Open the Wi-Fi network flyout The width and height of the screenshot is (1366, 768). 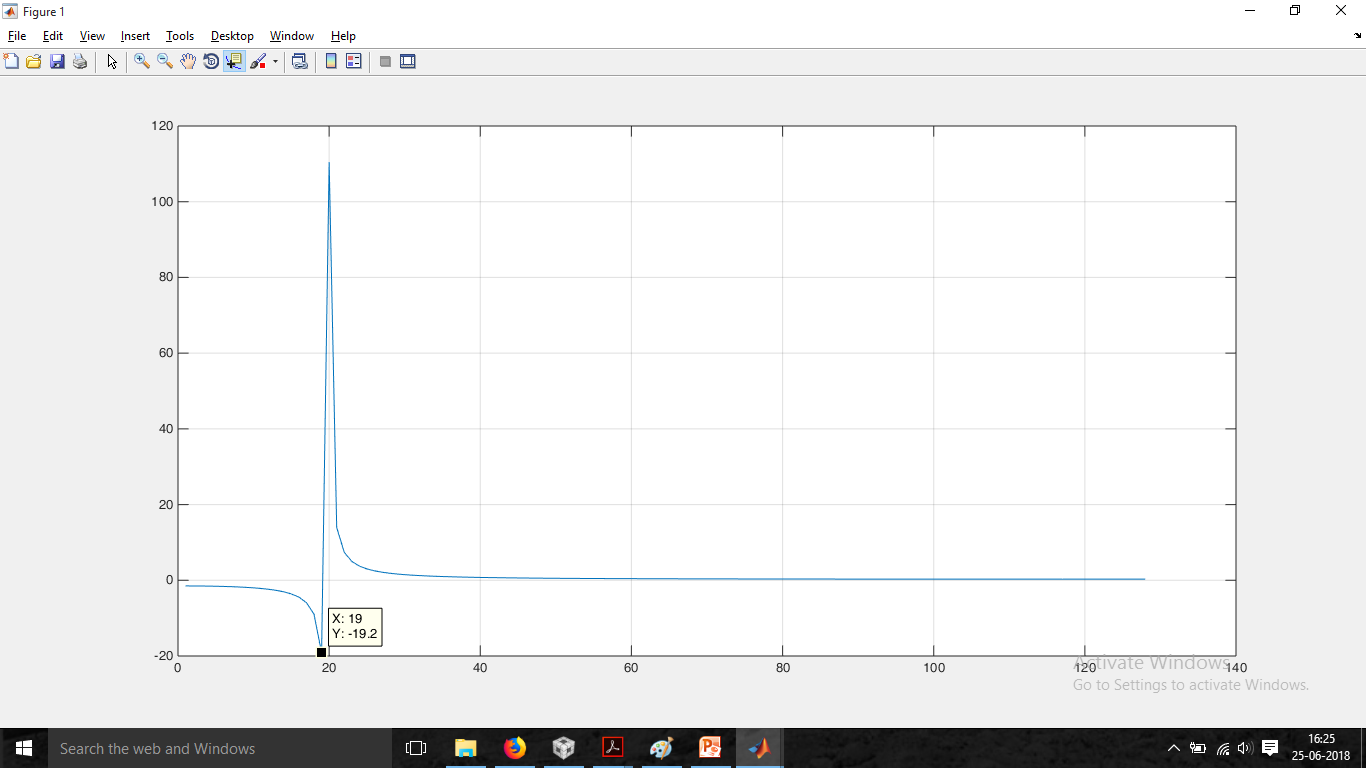[1223, 748]
